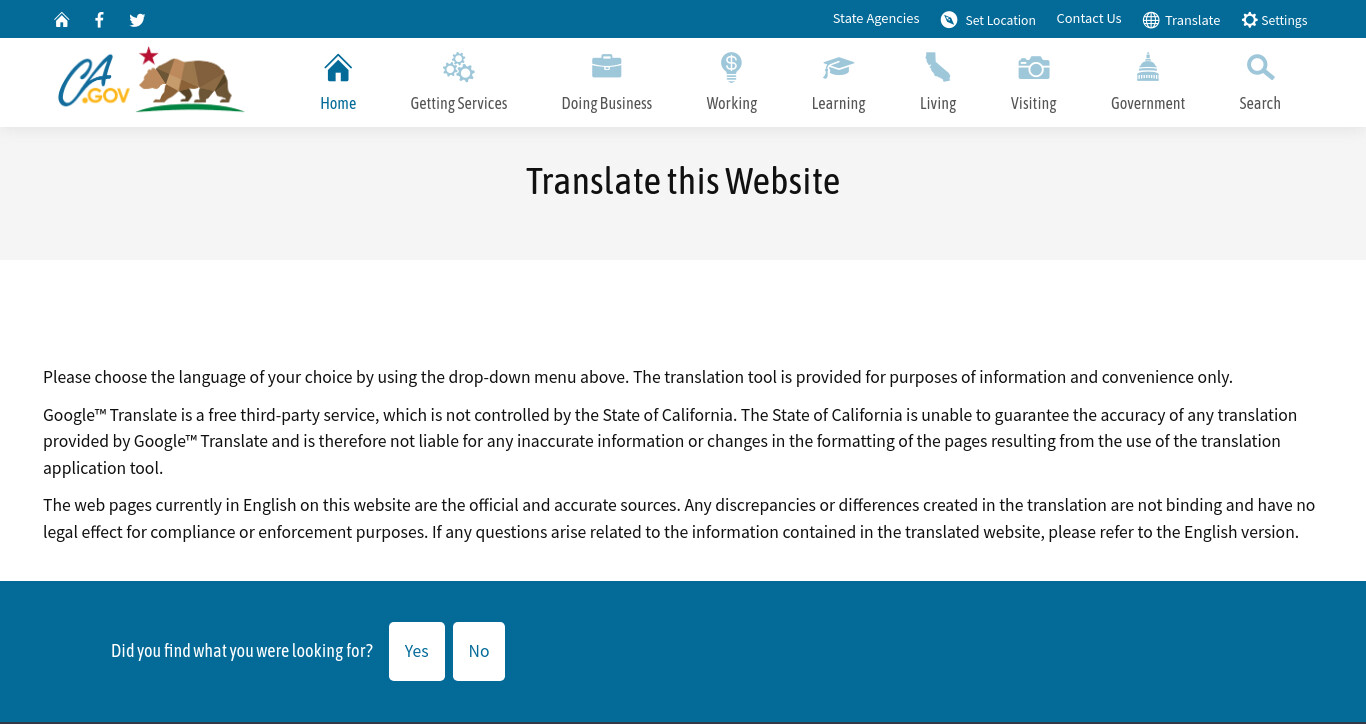Click the Government capitol dome icon
Screen dimensions: 1366x724
coord(1148,67)
